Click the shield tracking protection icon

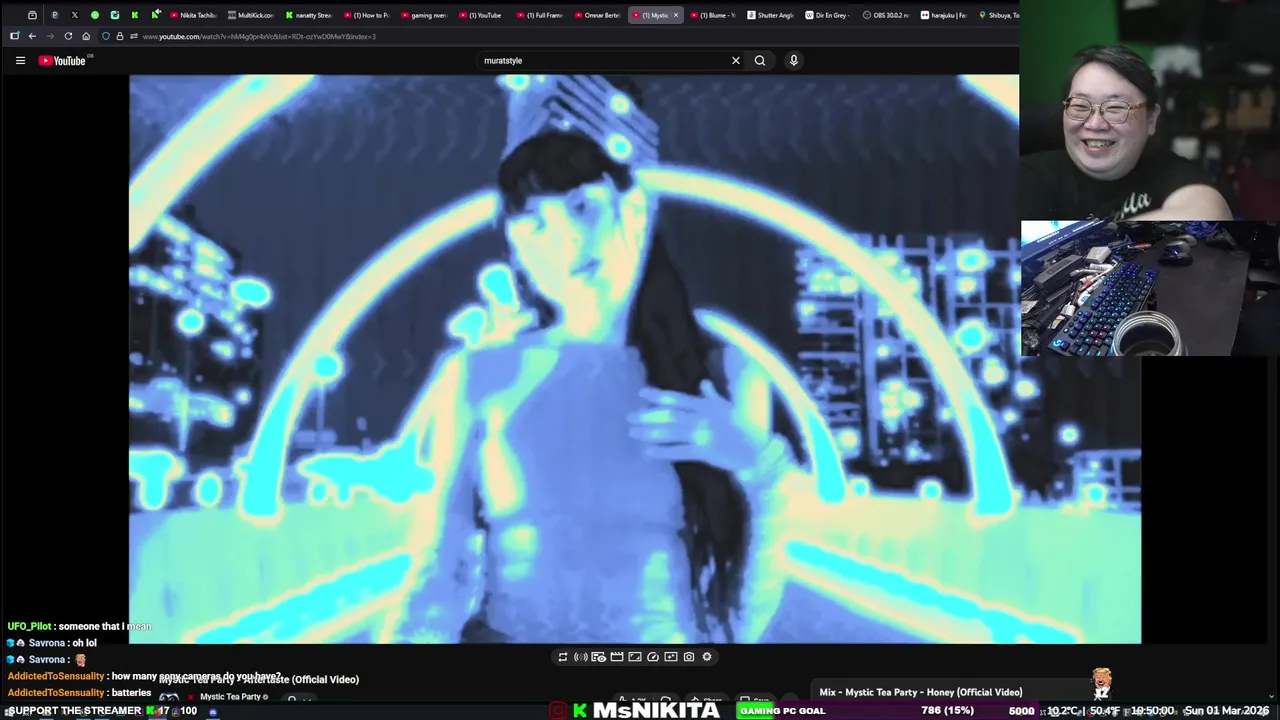pyautogui.click(x=106, y=36)
